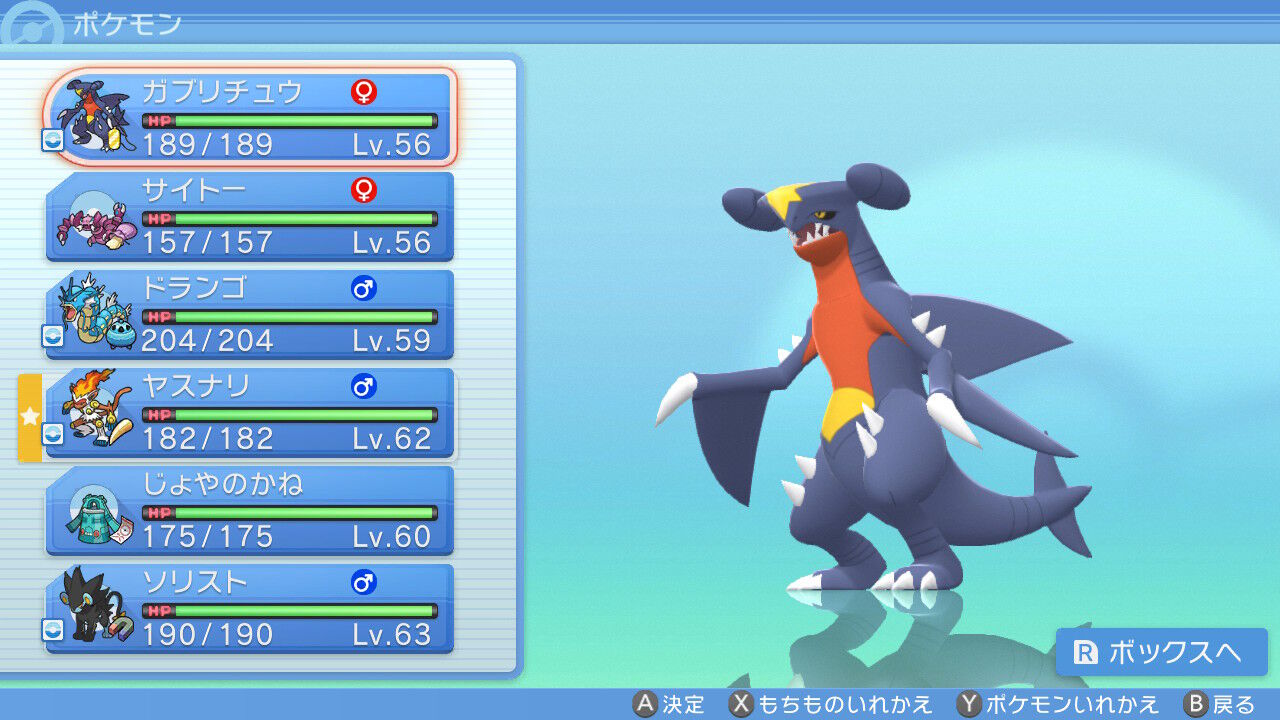Screen dimensions: 1280x720
Task: Click the サイトー Pokémon sprite icon
Action: (95, 219)
